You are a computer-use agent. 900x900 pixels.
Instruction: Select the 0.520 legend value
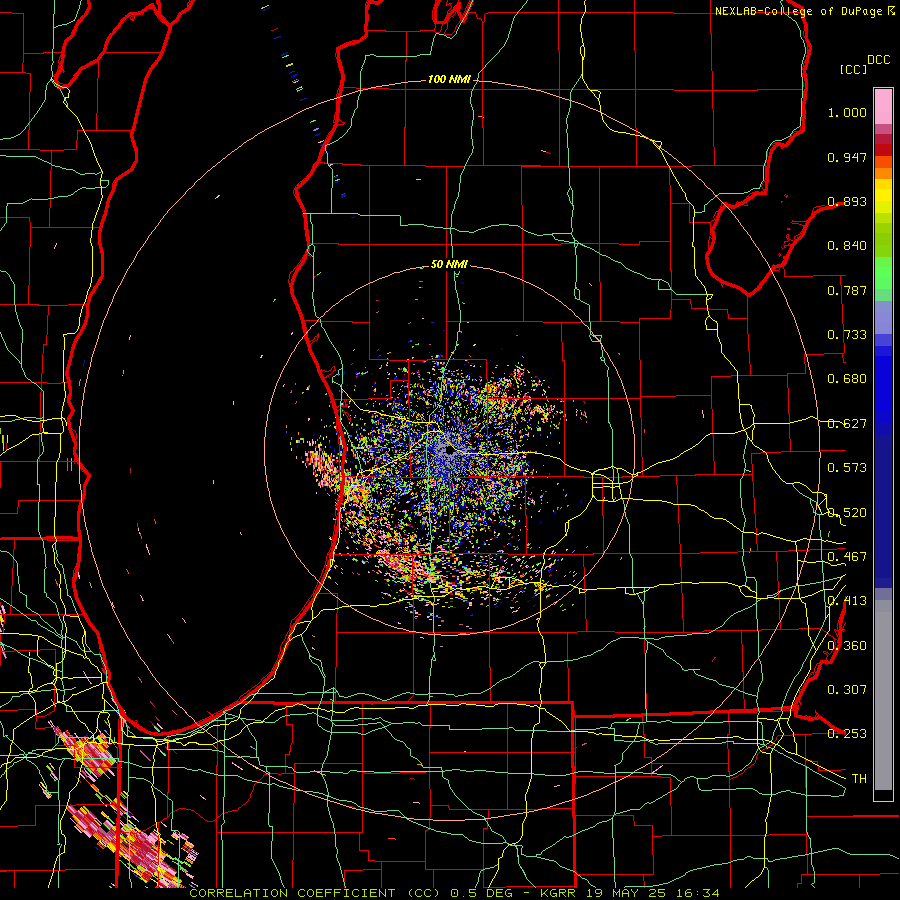click(847, 513)
